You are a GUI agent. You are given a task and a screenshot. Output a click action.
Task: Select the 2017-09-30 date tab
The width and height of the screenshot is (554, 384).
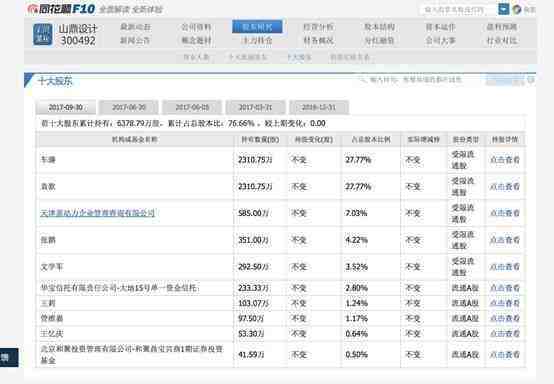click(66, 107)
